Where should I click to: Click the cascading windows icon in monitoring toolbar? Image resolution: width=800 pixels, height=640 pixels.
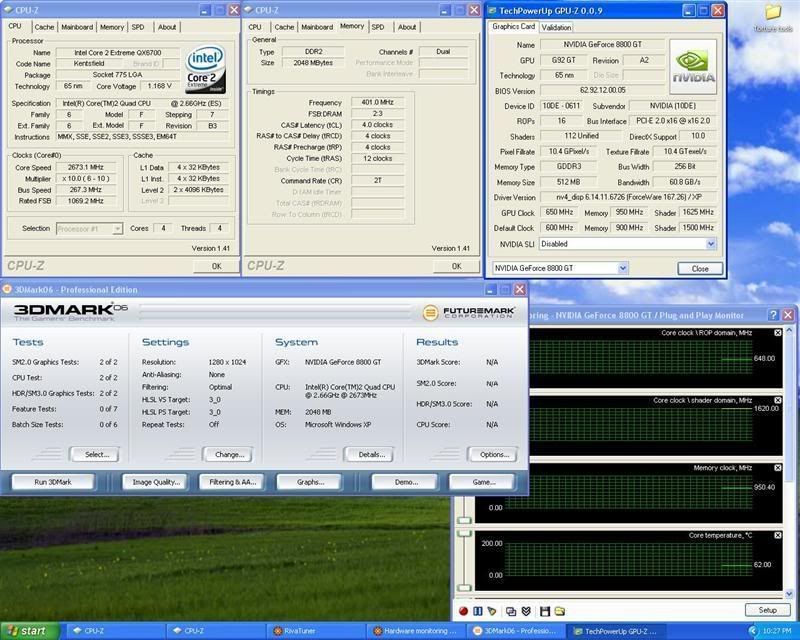click(x=511, y=610)
